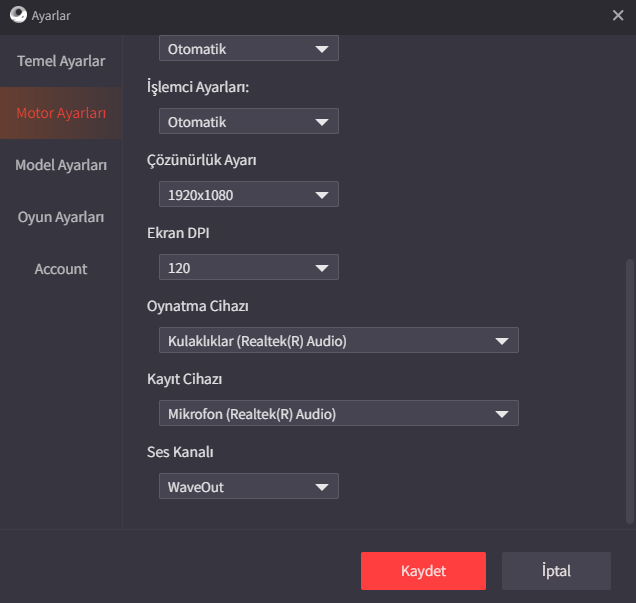Close the Ayarlar settings window
This screenshot has width=636, height=603.
click(618, 15)
